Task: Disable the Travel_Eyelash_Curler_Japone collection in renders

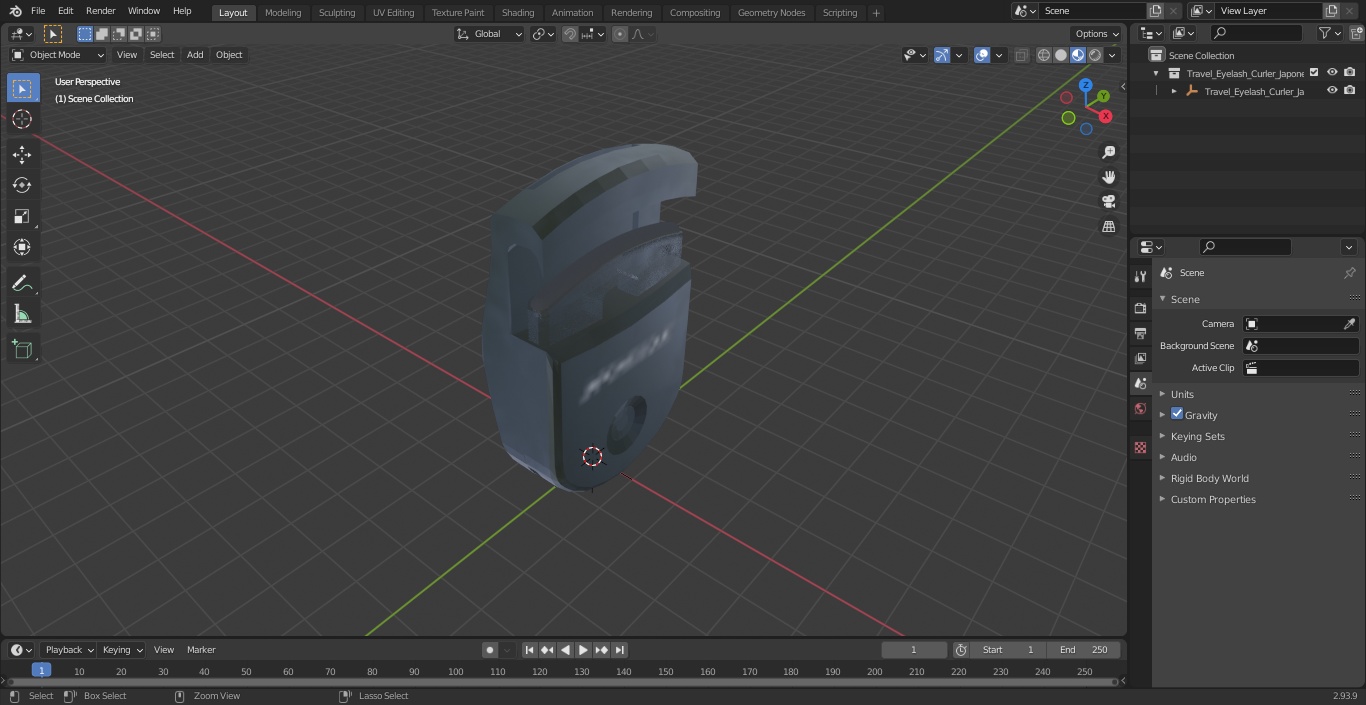Action: [1350, 72]
